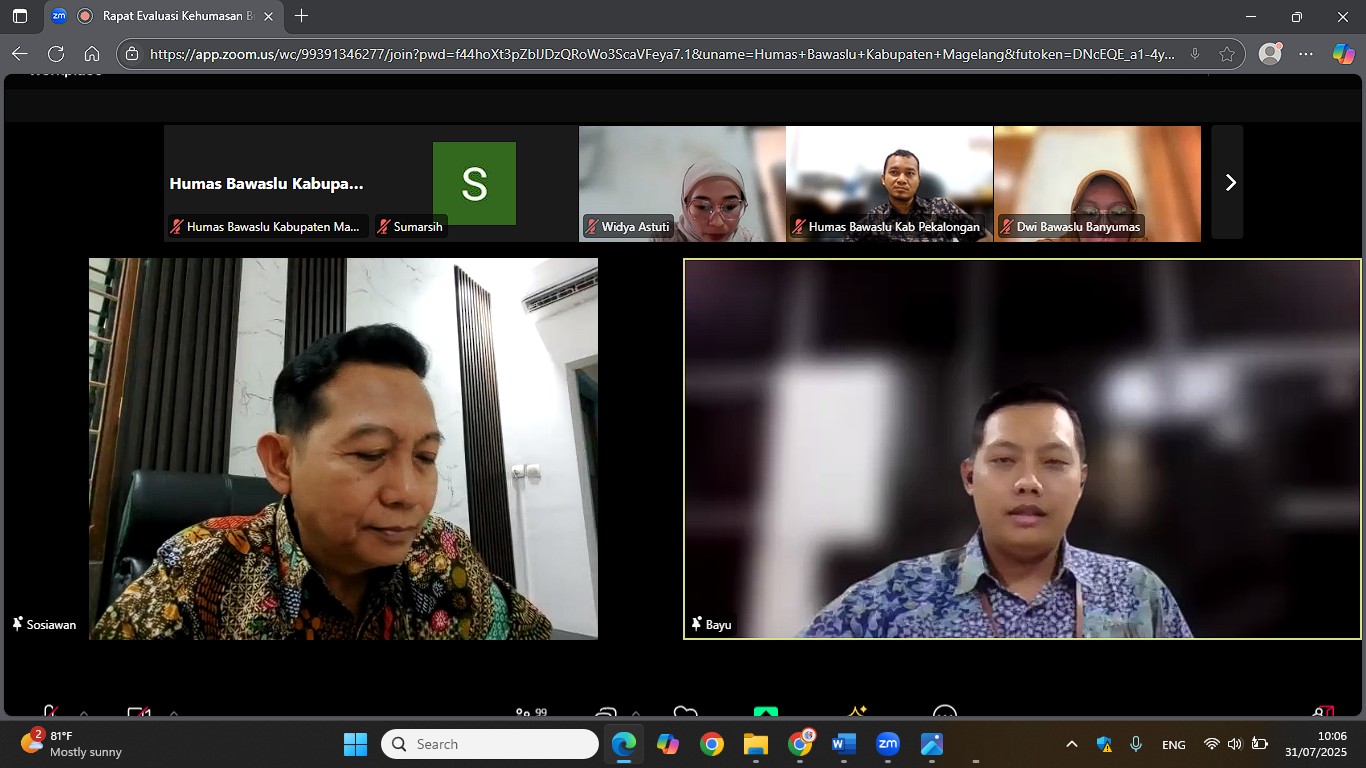Open Edge Settings and more menu

coord(1307,54)
